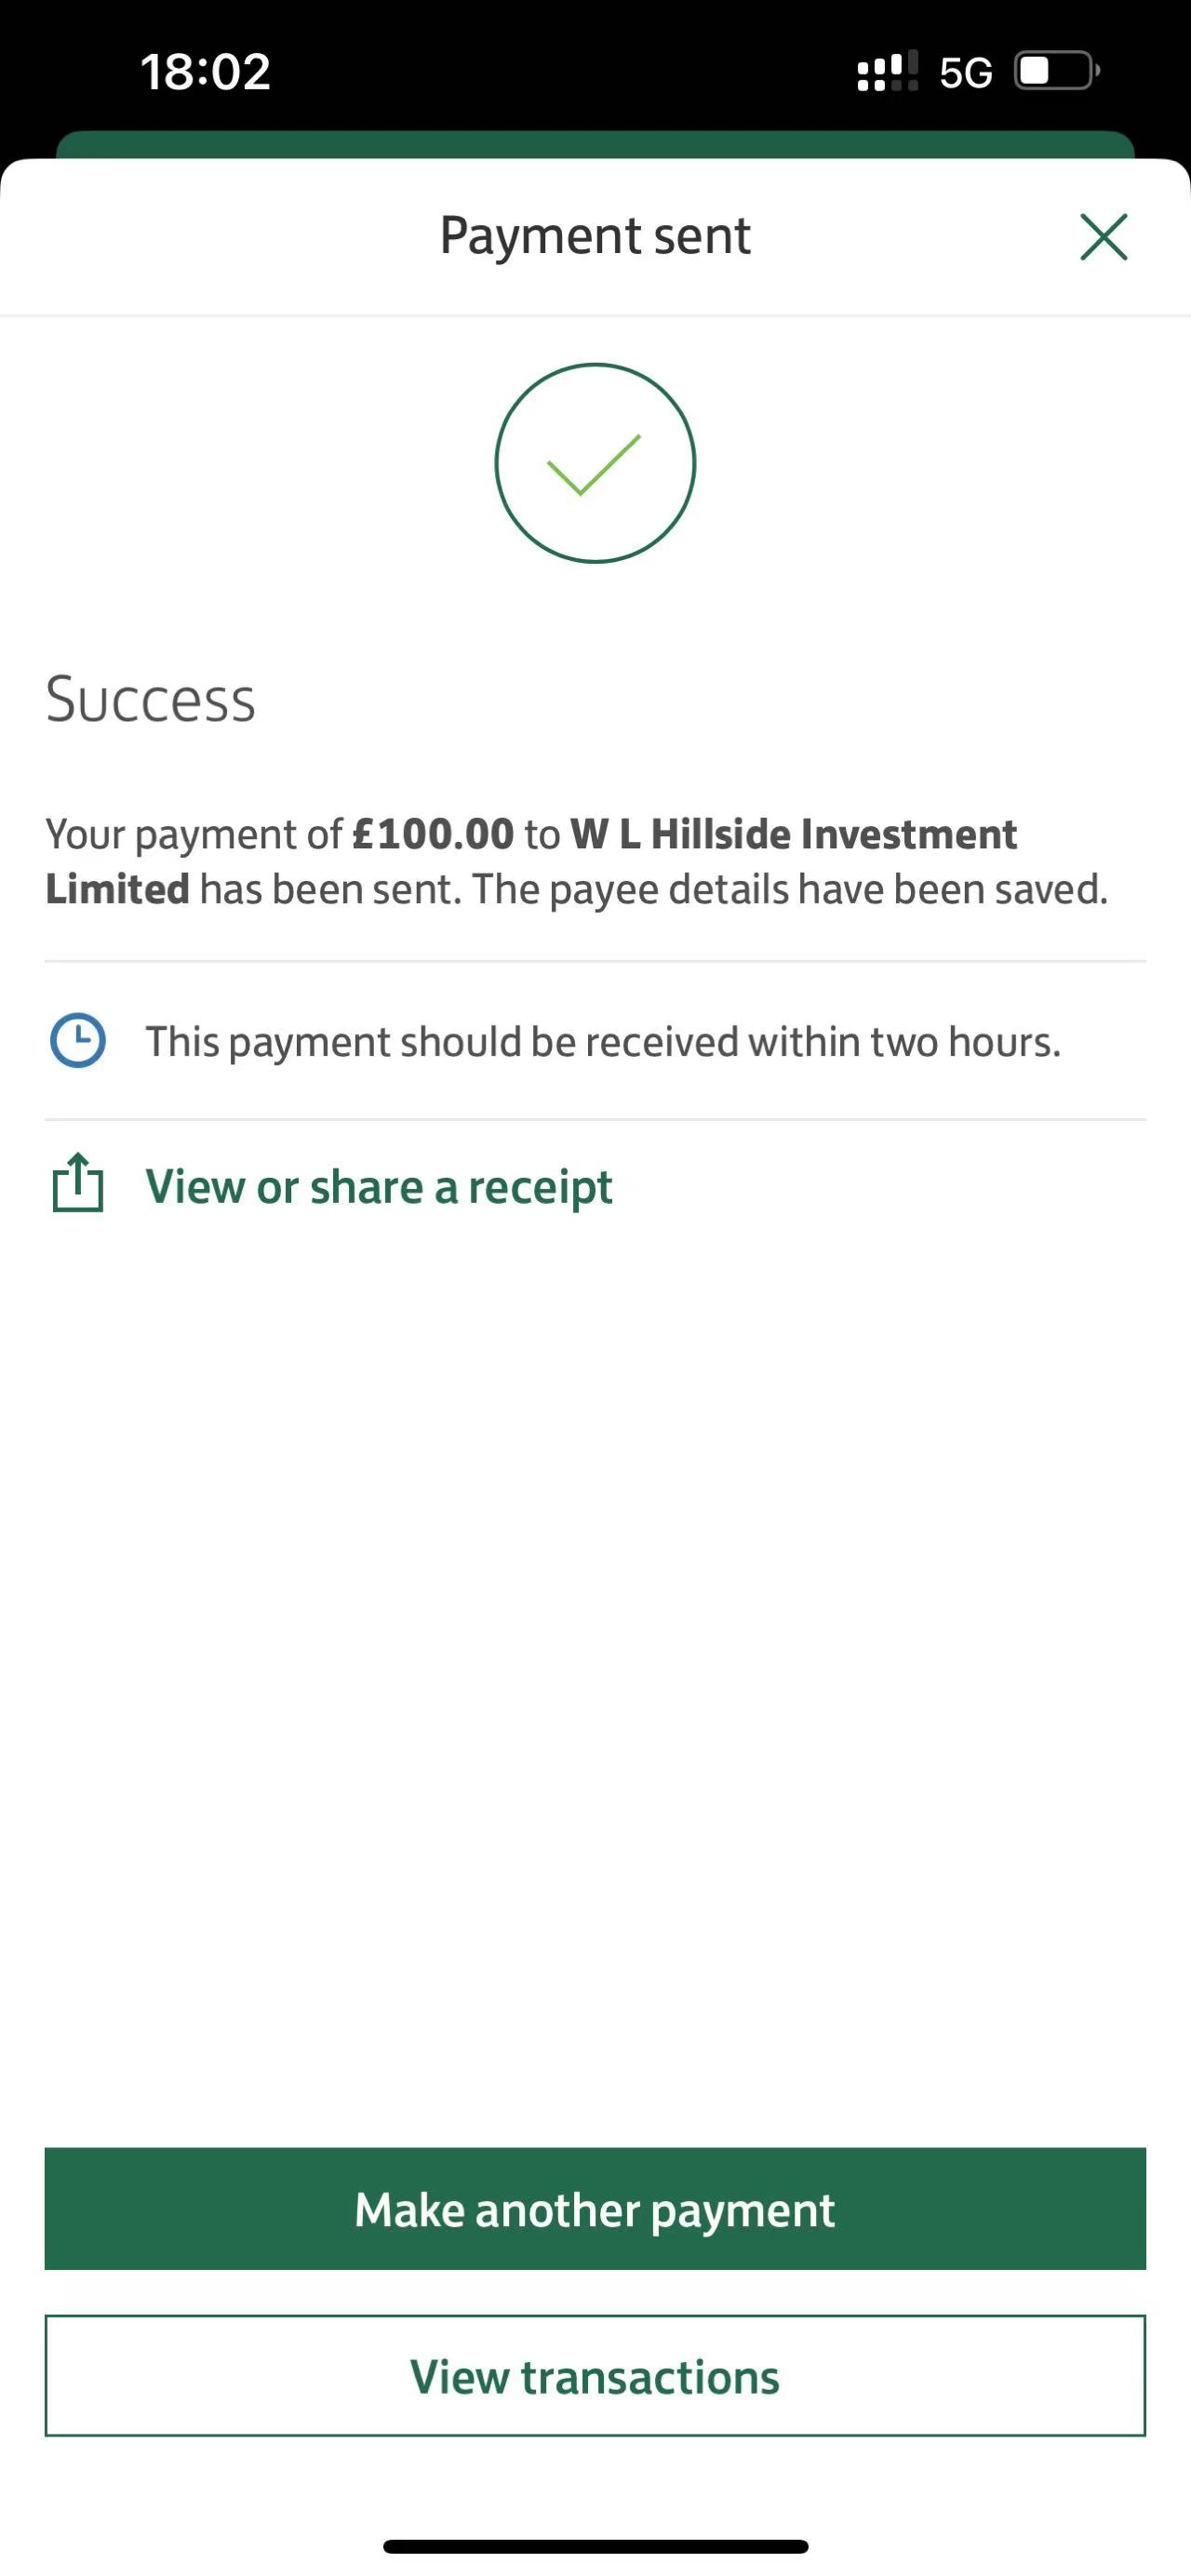Viewport: 1191px width, 2576px height.
Task: Tap the home indicator bar
Action: click(x=595, y=2546)
